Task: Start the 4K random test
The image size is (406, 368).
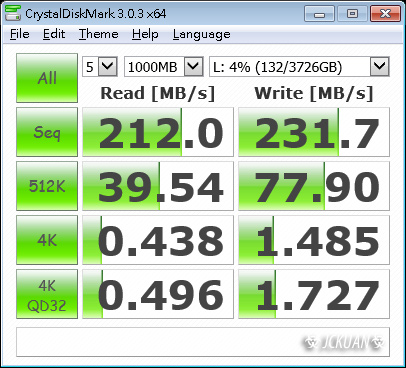Action: click(x=47, y=240)
